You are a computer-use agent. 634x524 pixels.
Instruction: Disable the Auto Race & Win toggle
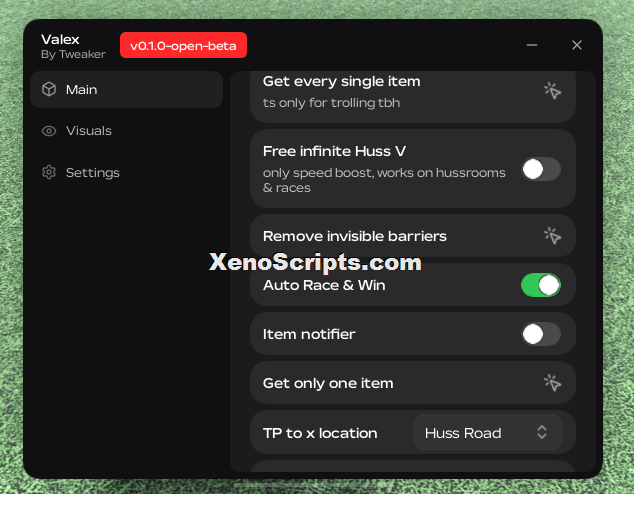(x=541, y=285)
